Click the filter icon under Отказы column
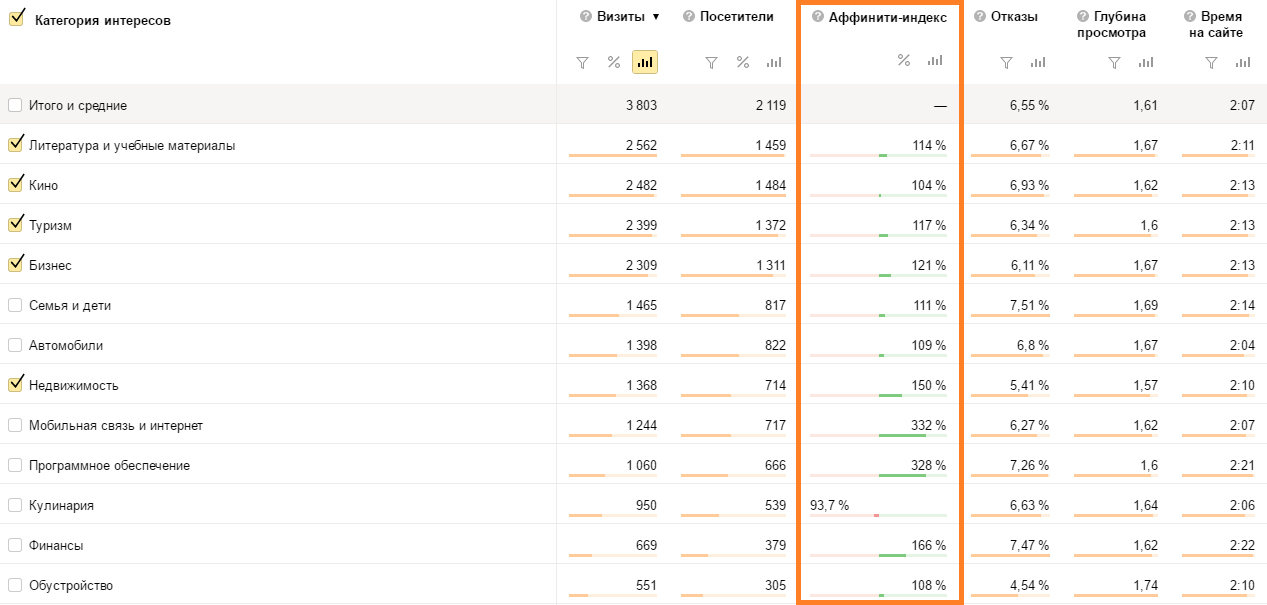This screenshot has height=605, width=1267. 1007,62
